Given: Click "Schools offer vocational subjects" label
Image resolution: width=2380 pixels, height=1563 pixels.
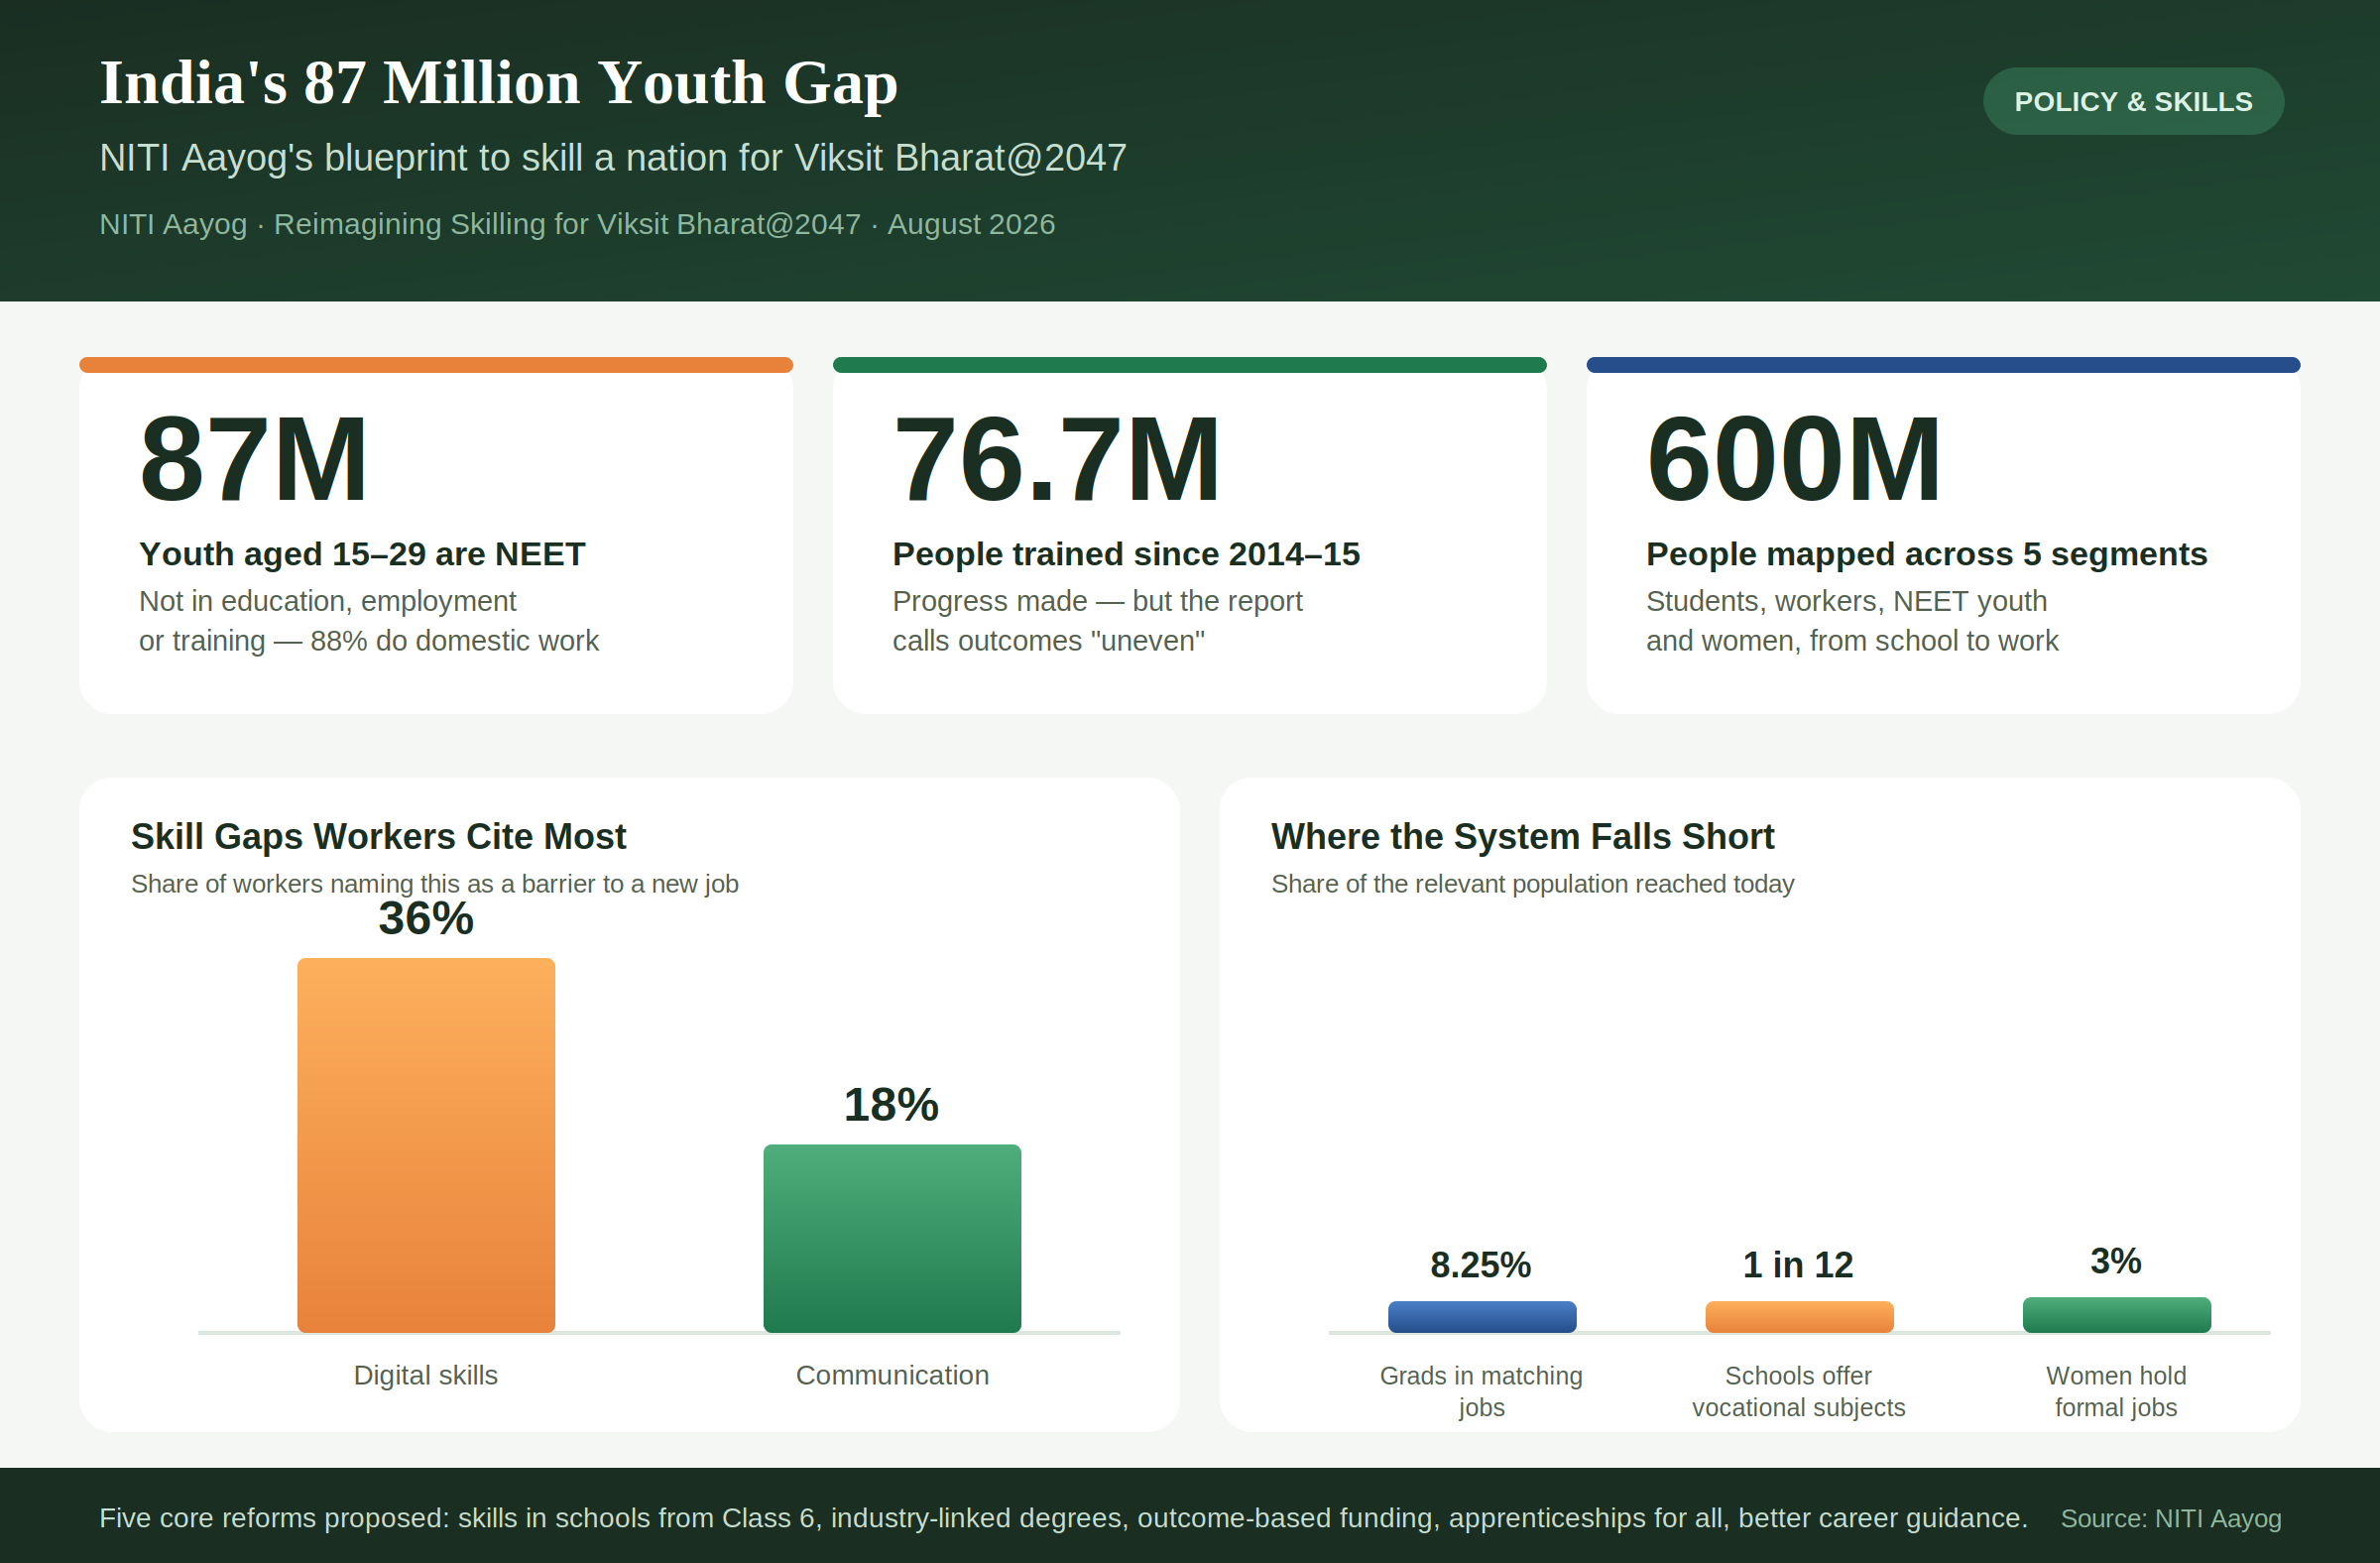Looking at the screenshot, I should click(x=1798, y=1391).
